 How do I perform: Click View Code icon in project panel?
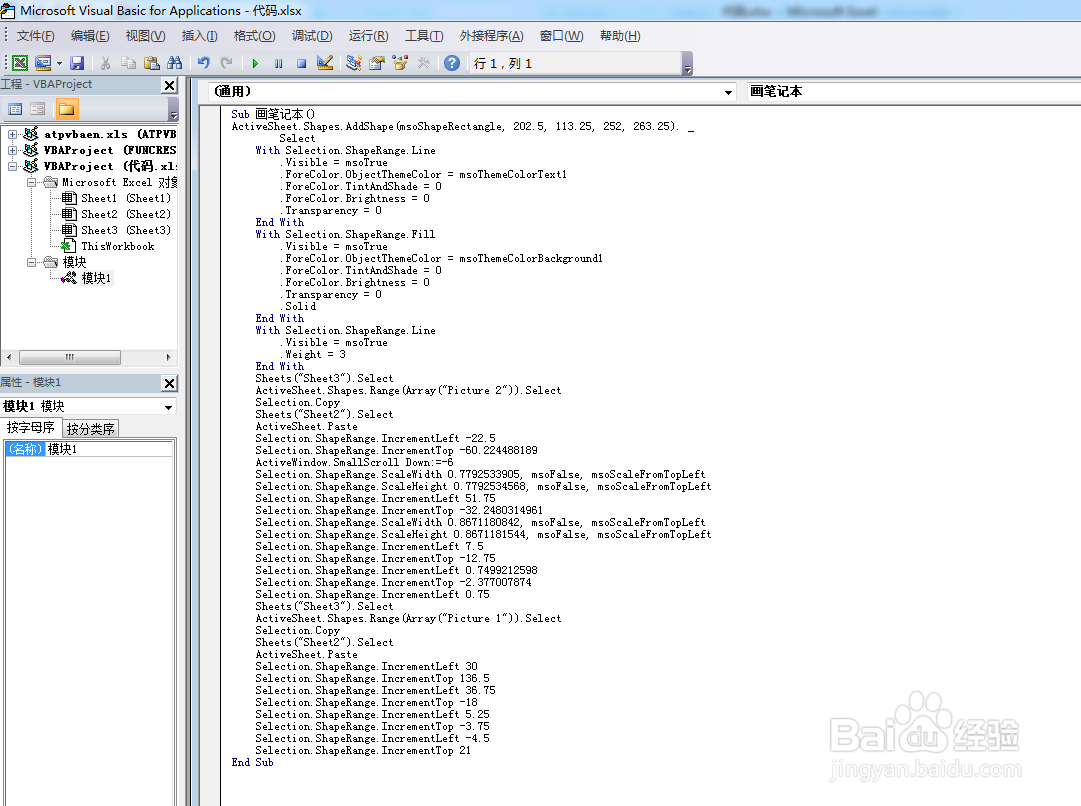(x=15, y=109)
